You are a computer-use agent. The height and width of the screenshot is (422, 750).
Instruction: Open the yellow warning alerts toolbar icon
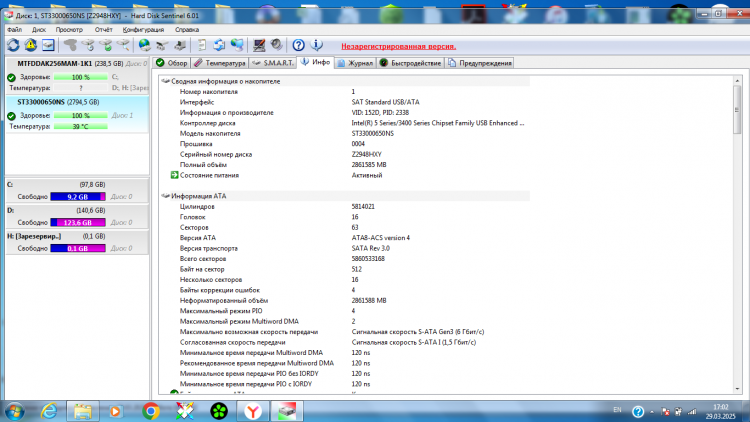(31, 45)
